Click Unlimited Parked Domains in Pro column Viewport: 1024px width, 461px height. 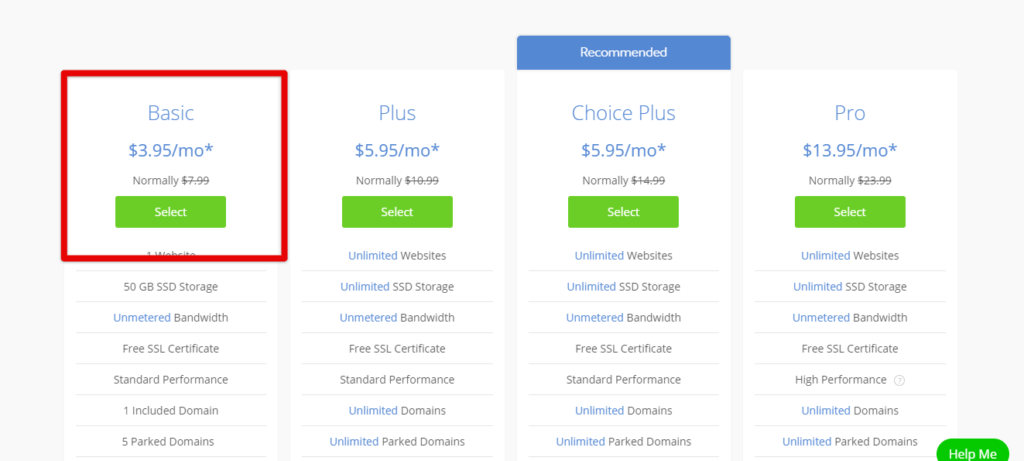pos(850,442)
